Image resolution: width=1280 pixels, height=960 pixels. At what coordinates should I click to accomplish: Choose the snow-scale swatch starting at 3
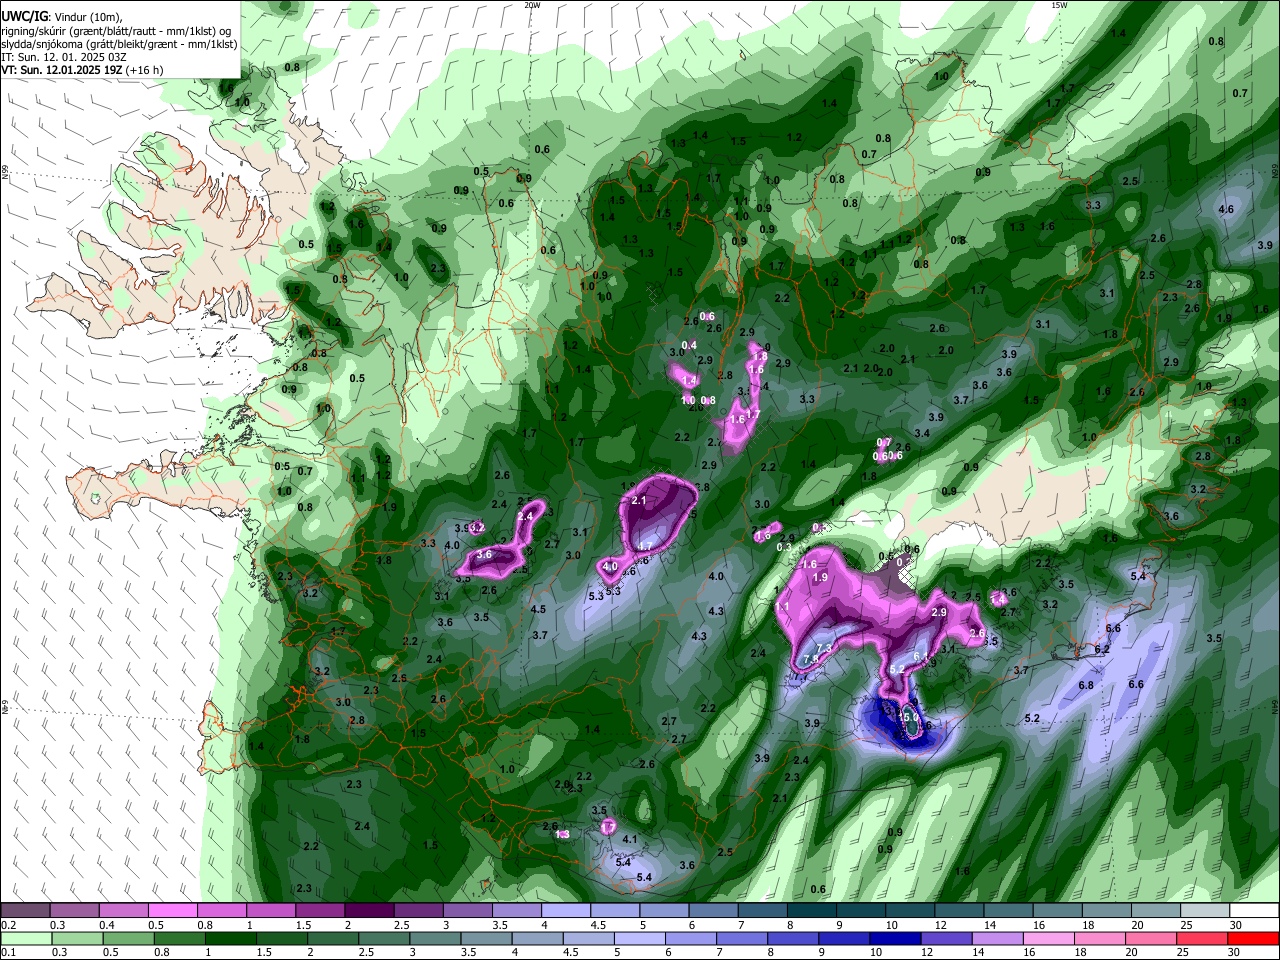coord(467,910)
